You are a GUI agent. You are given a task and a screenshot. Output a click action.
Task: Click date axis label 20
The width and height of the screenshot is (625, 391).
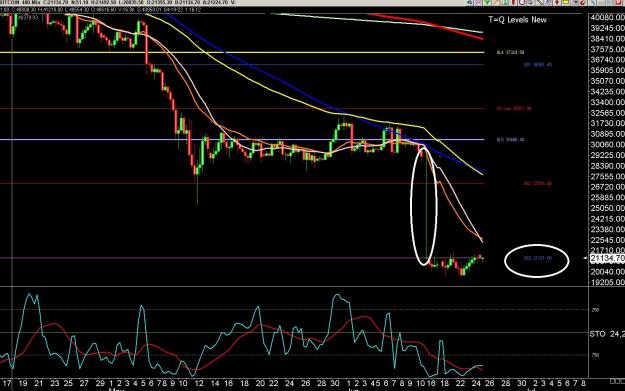pos(260,383)
